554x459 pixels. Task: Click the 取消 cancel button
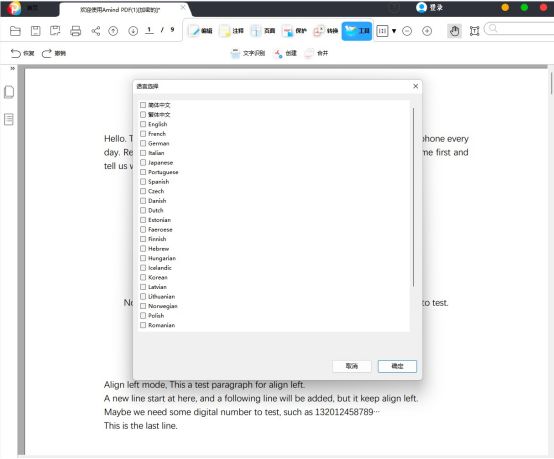click(352, 366)
